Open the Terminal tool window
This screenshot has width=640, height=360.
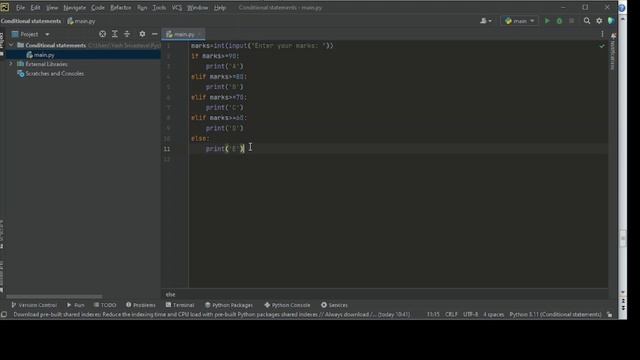[x=180, y=305]
